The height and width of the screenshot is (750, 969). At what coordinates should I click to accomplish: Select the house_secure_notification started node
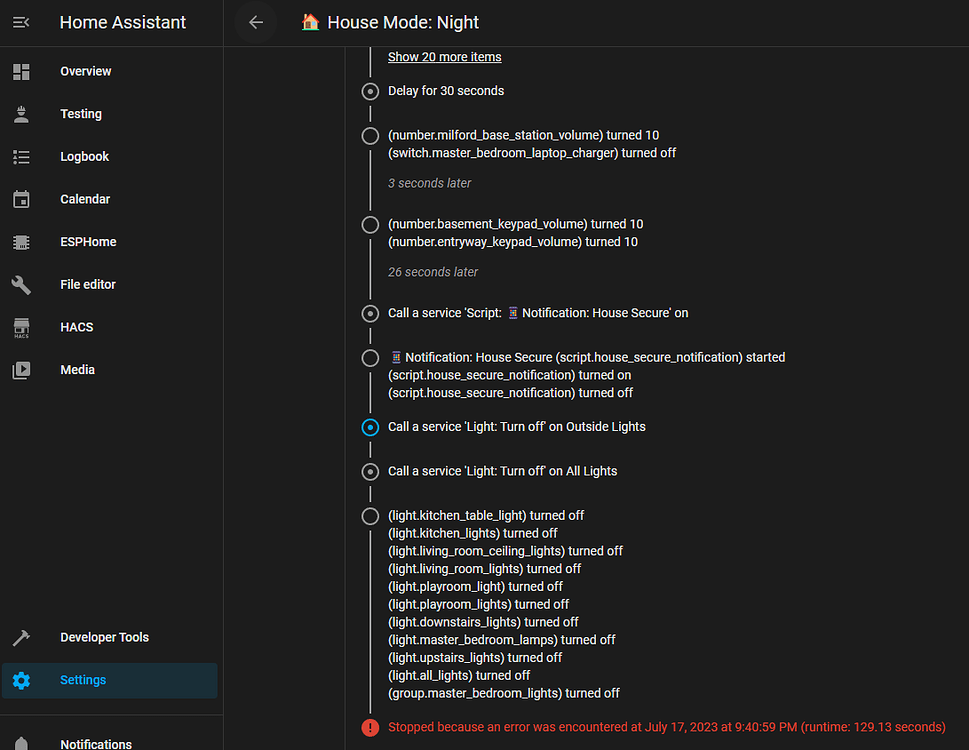pos(370,358)
